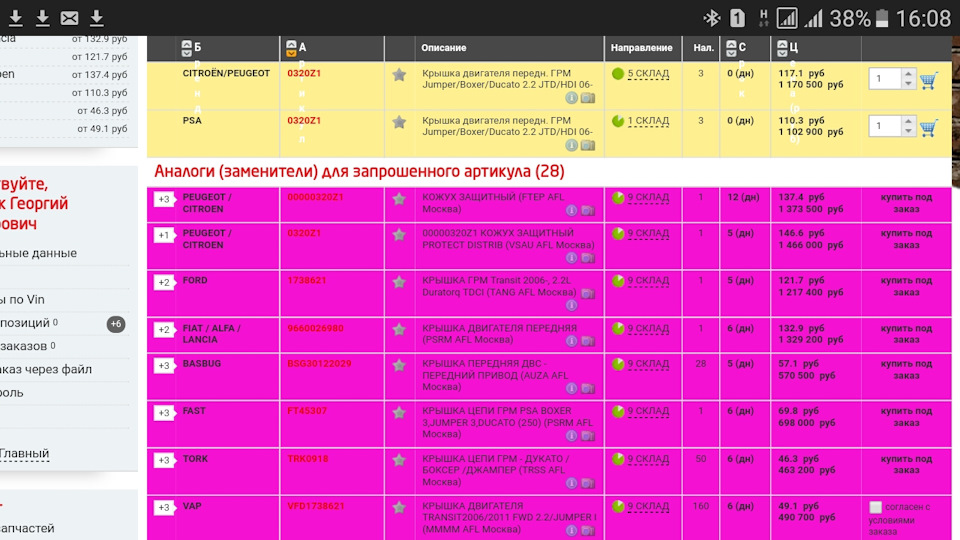Tap the Bluetooth status icon
The width and height of the screenshot is (960, 540).
(x=711, y=18)
